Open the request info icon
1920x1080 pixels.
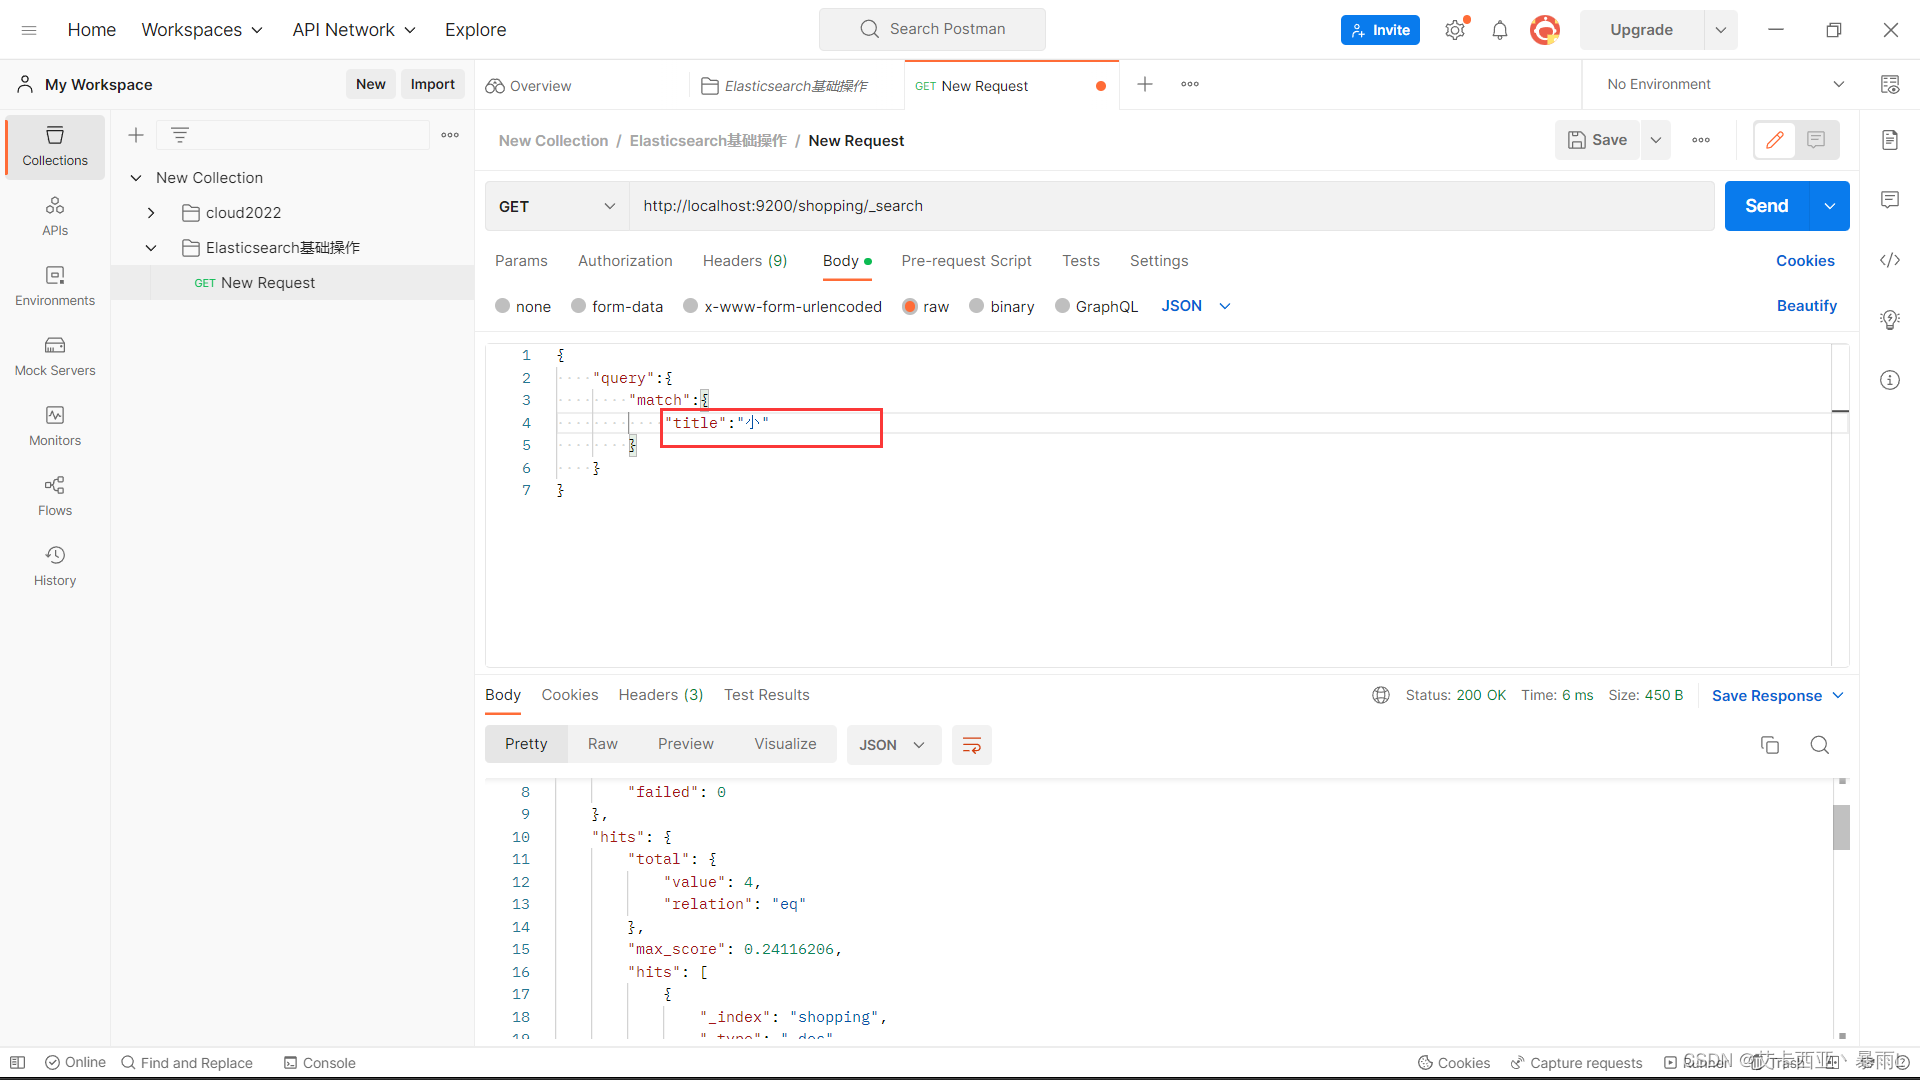pos(1890,380)
